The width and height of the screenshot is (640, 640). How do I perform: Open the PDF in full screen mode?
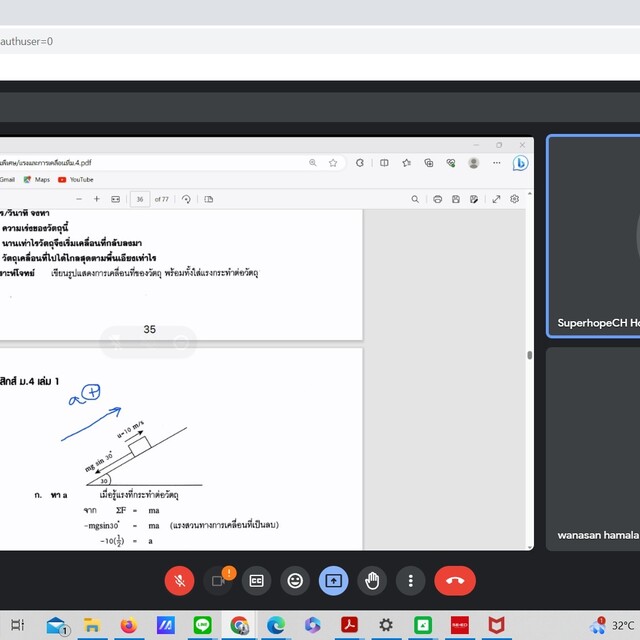click(496, 199)
